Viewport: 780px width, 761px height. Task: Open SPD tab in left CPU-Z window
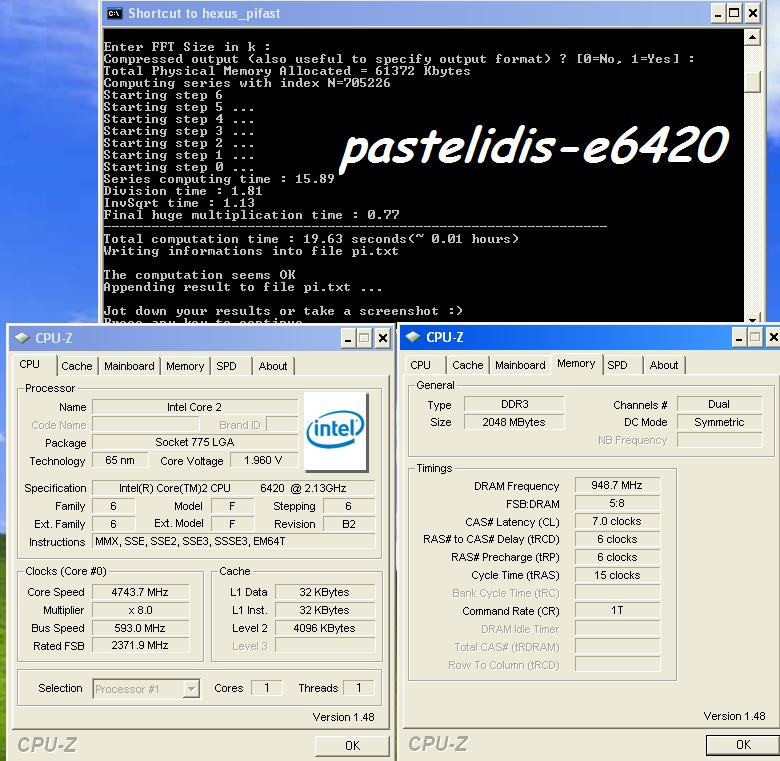pos(226,366)
